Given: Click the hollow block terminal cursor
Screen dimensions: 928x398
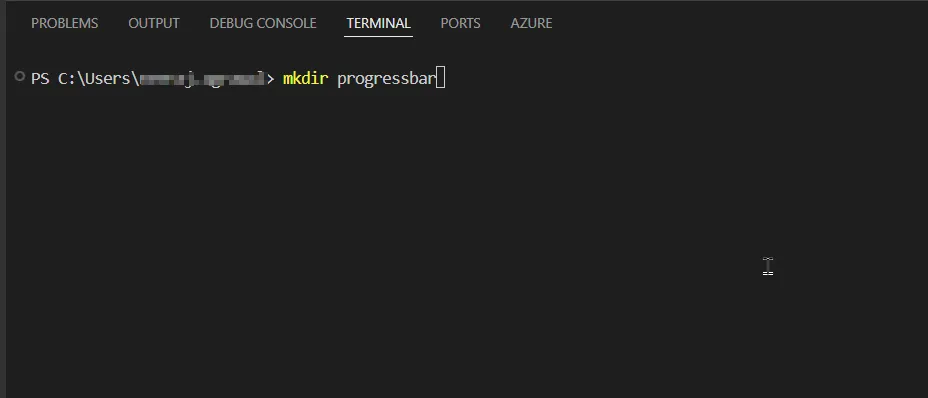Looking at the screenshot, I should [x=440, y=78].
